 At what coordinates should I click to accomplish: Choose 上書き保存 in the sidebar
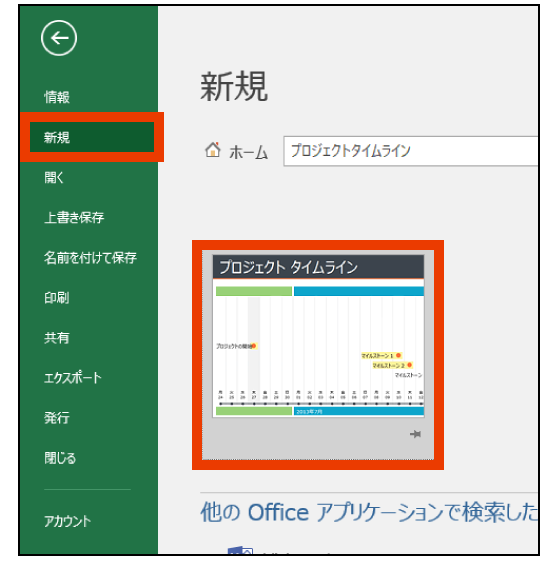74,217
